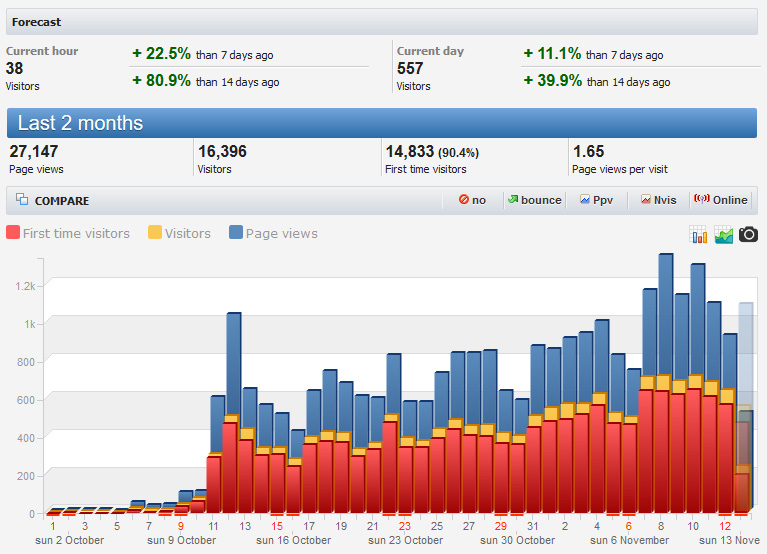
Task: Switch to area chart view icon
Action: (723, 235)
